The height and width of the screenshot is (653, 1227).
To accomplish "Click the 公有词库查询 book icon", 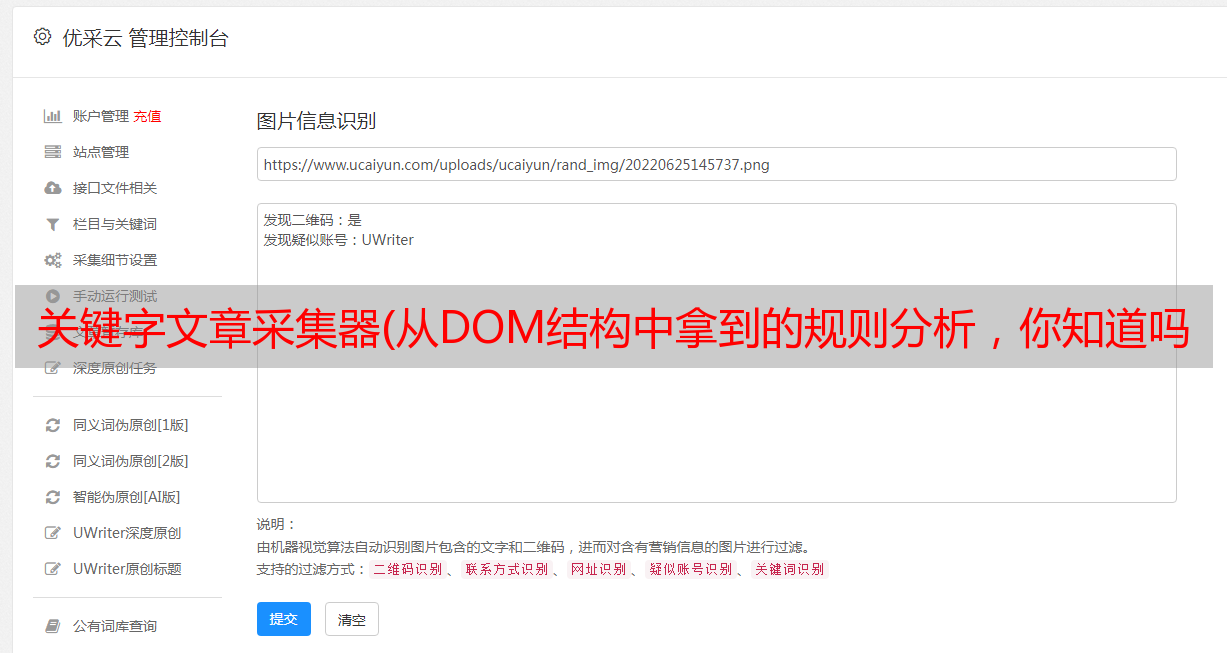I will click(53, 626).
